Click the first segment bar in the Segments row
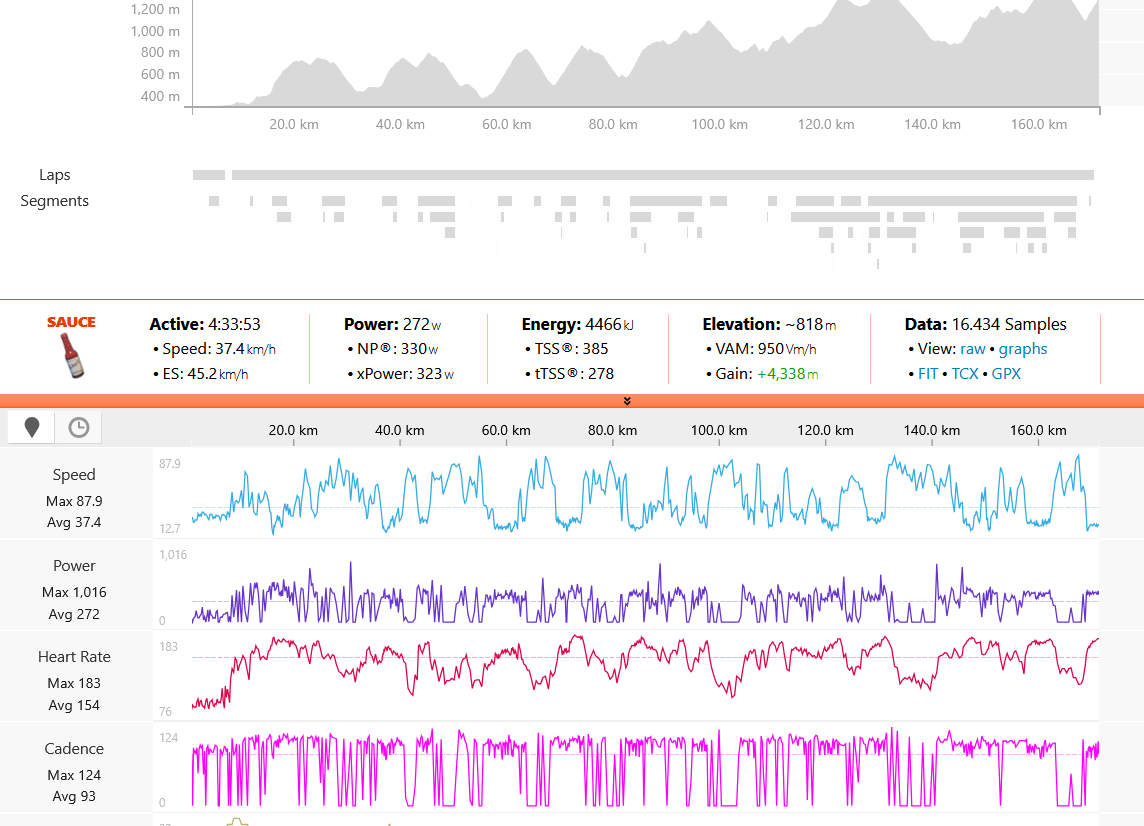 pos(214,201)
